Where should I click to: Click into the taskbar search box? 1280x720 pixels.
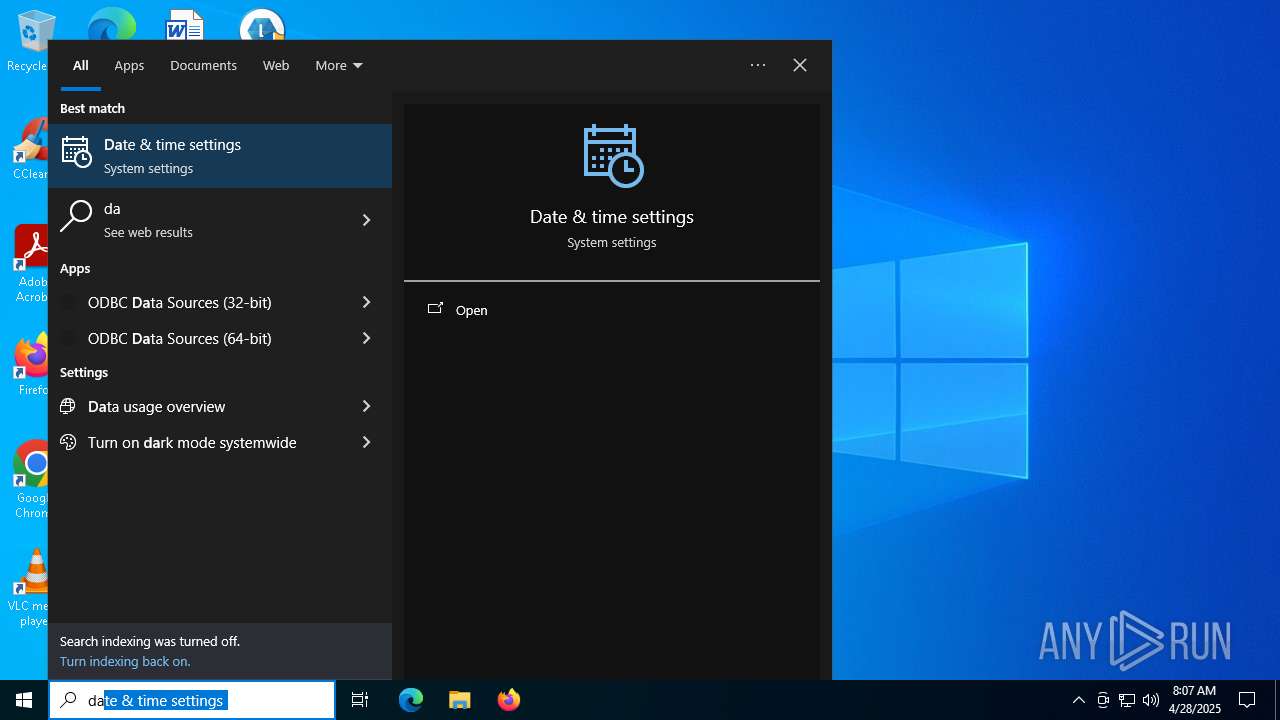pos(192,700)
